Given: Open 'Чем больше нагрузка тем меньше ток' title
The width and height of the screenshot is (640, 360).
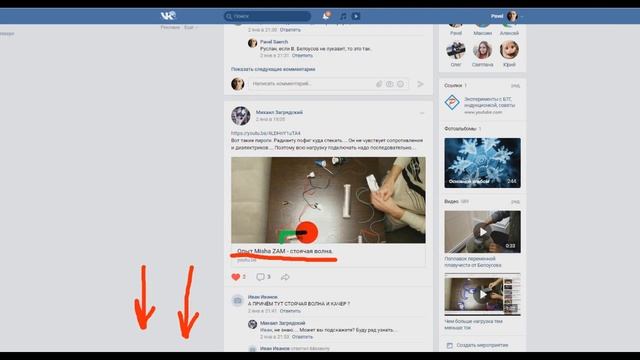Looking at the screenshot, I should (x=473, y=324).
